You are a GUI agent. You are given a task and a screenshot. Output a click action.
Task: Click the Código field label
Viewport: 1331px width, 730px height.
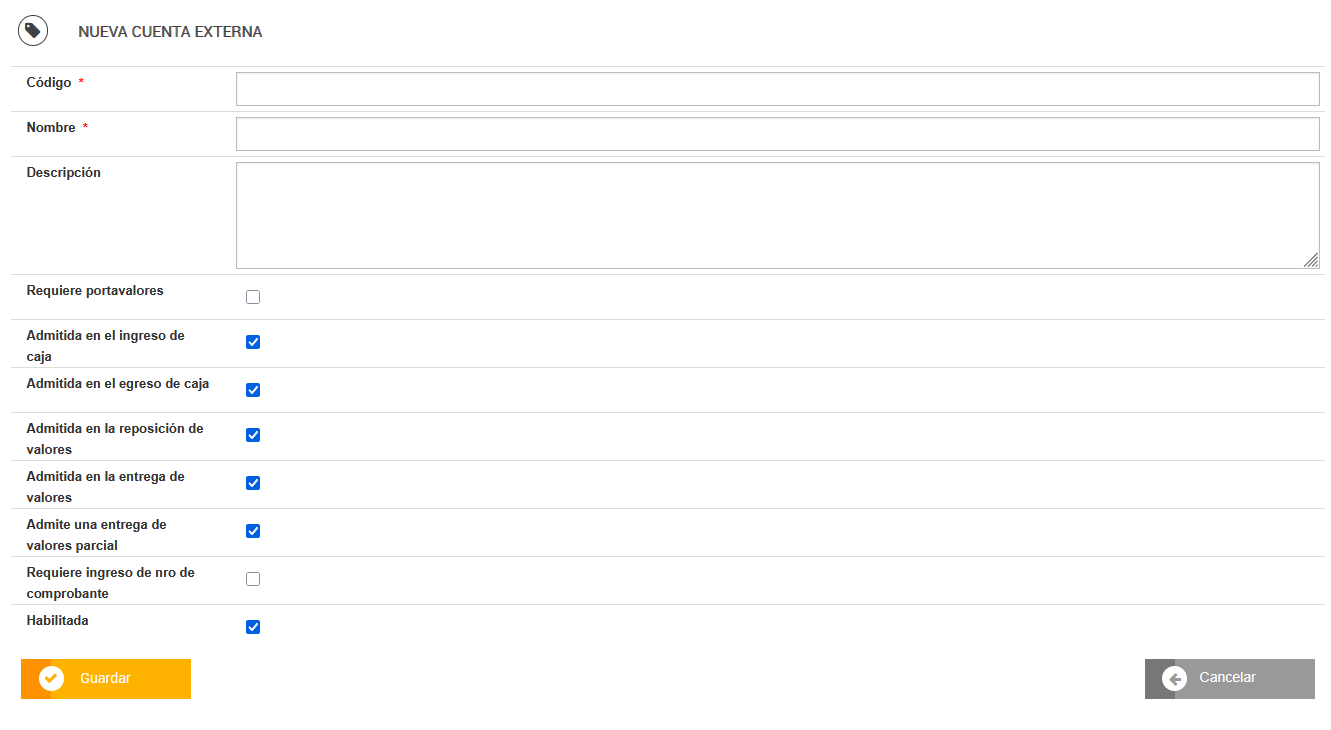point(49,83)
